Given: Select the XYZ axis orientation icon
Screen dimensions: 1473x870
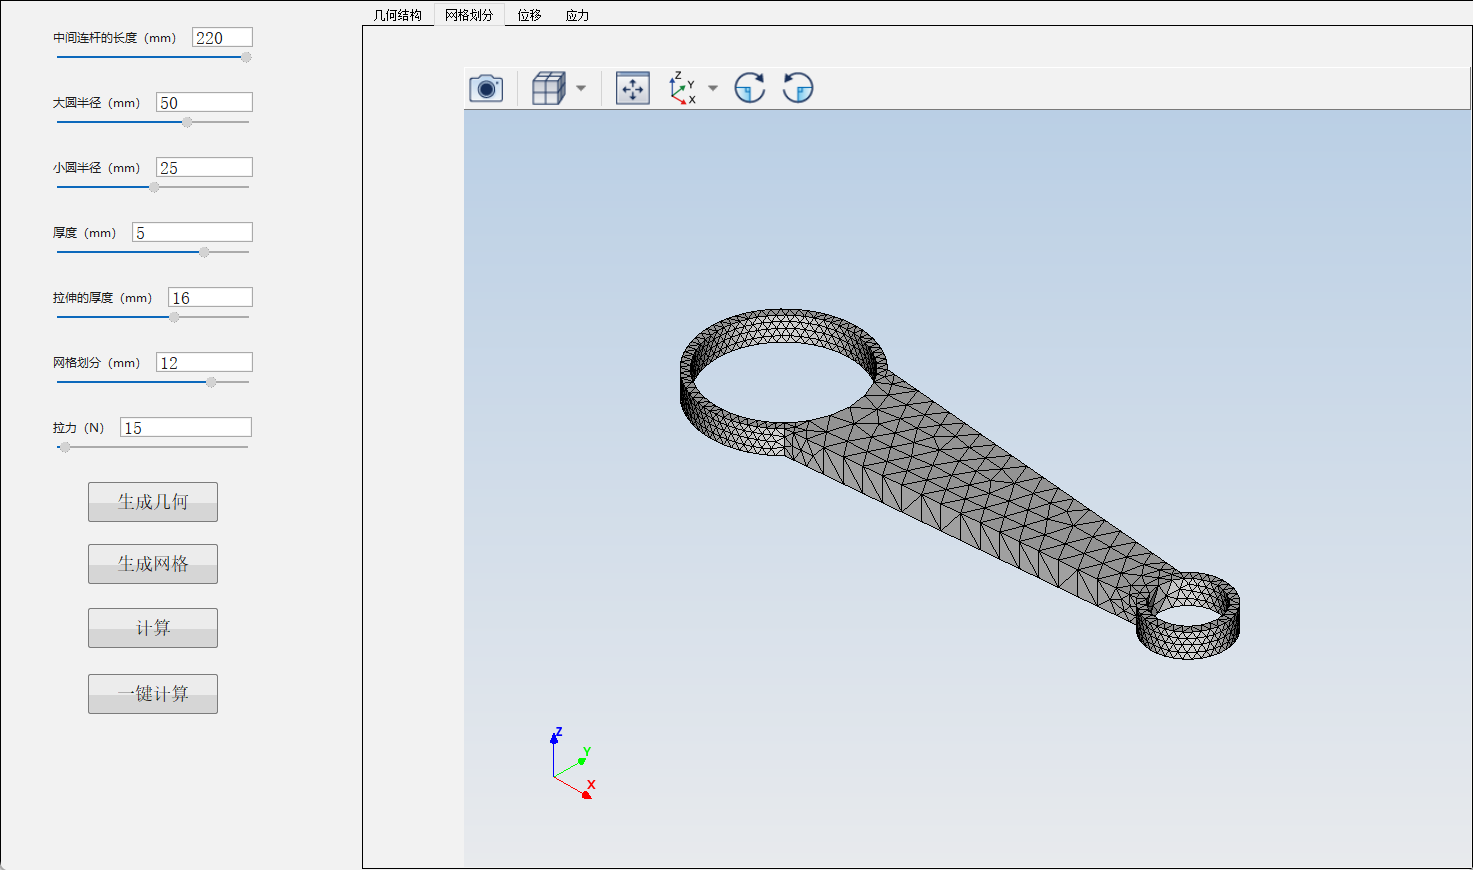Looking at the screenshot, I should click(x=683, y=88).
